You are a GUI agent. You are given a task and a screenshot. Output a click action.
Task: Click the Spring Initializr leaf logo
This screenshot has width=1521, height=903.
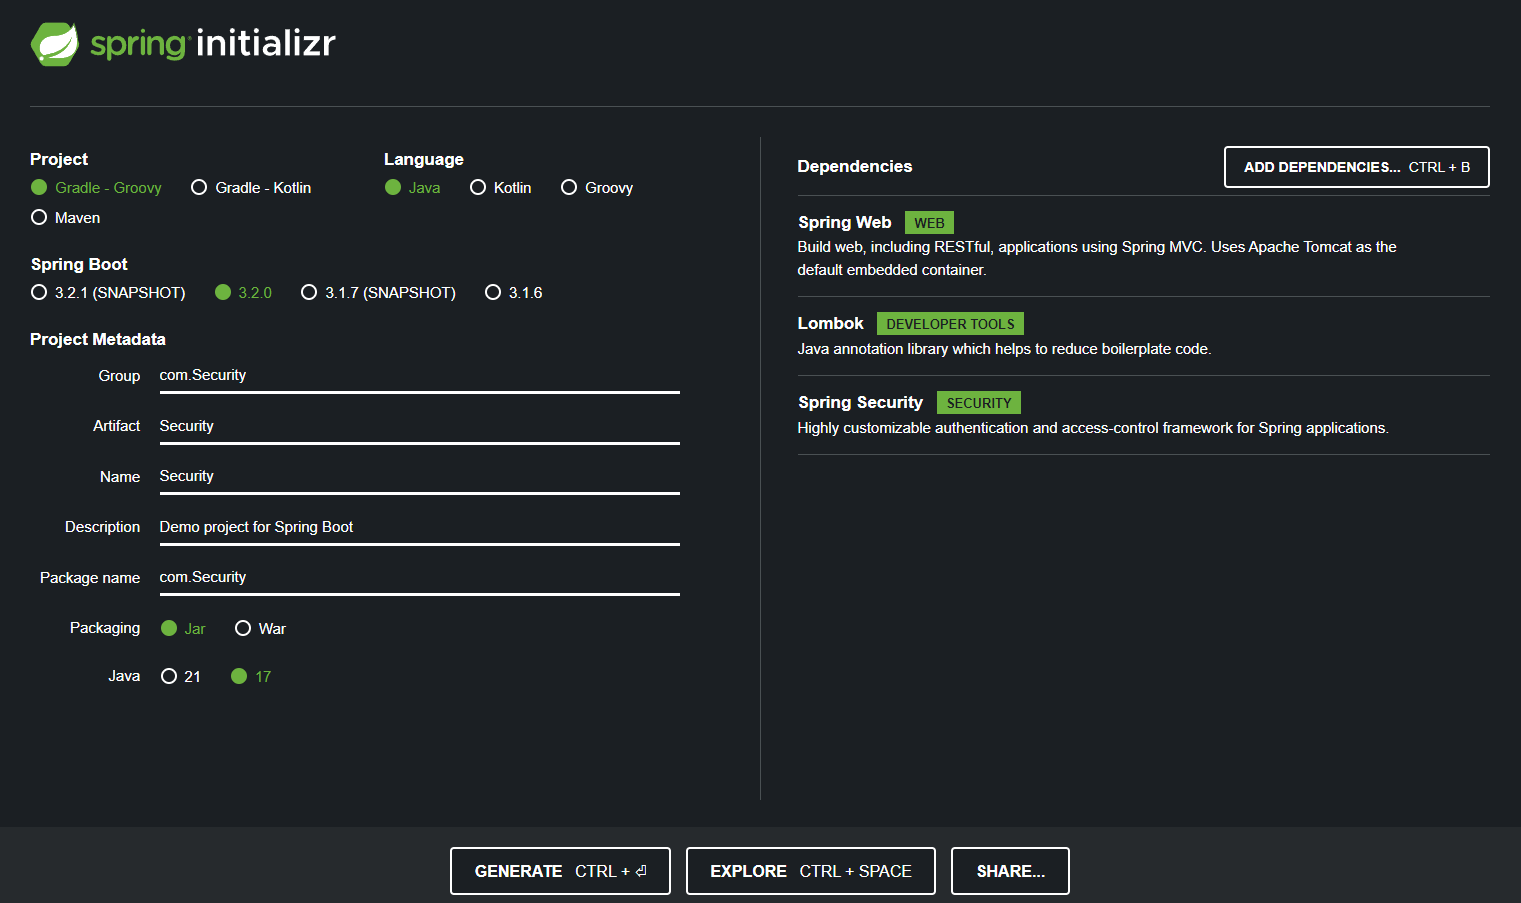55,44
